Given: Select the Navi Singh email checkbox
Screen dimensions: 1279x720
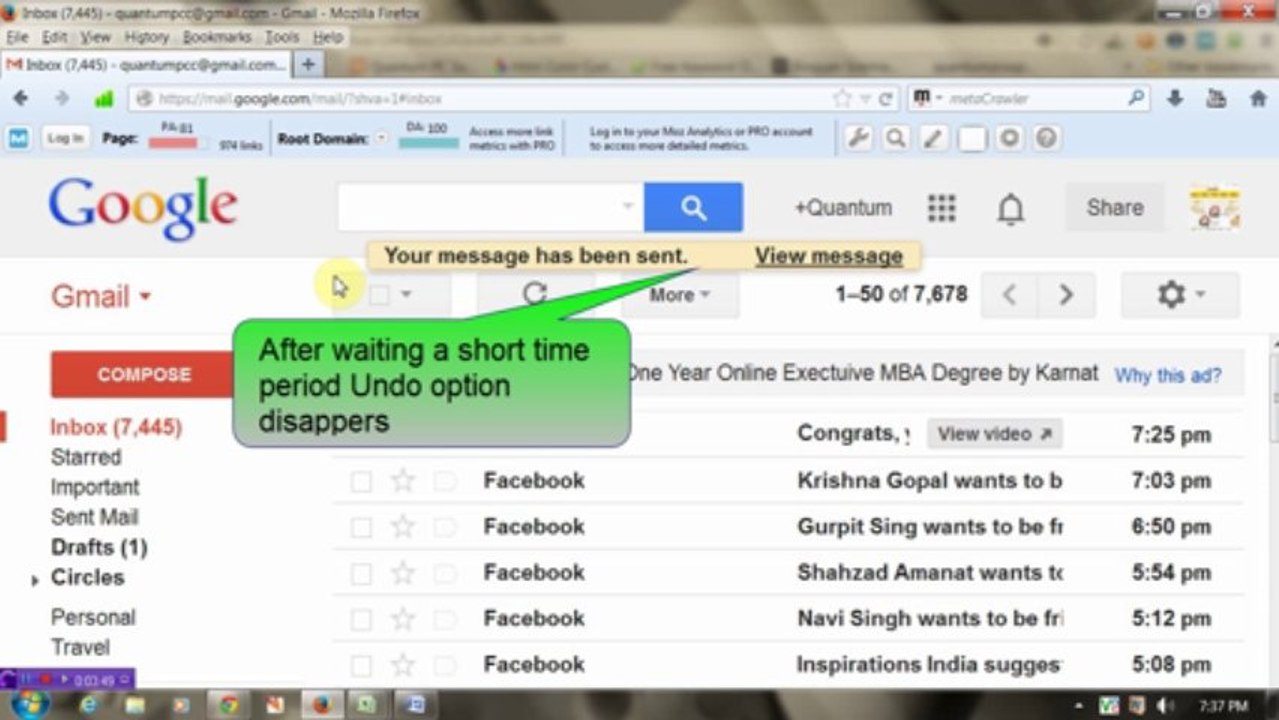Looking at the screenshot, I should pyautogui.click(x=361, y=620).
